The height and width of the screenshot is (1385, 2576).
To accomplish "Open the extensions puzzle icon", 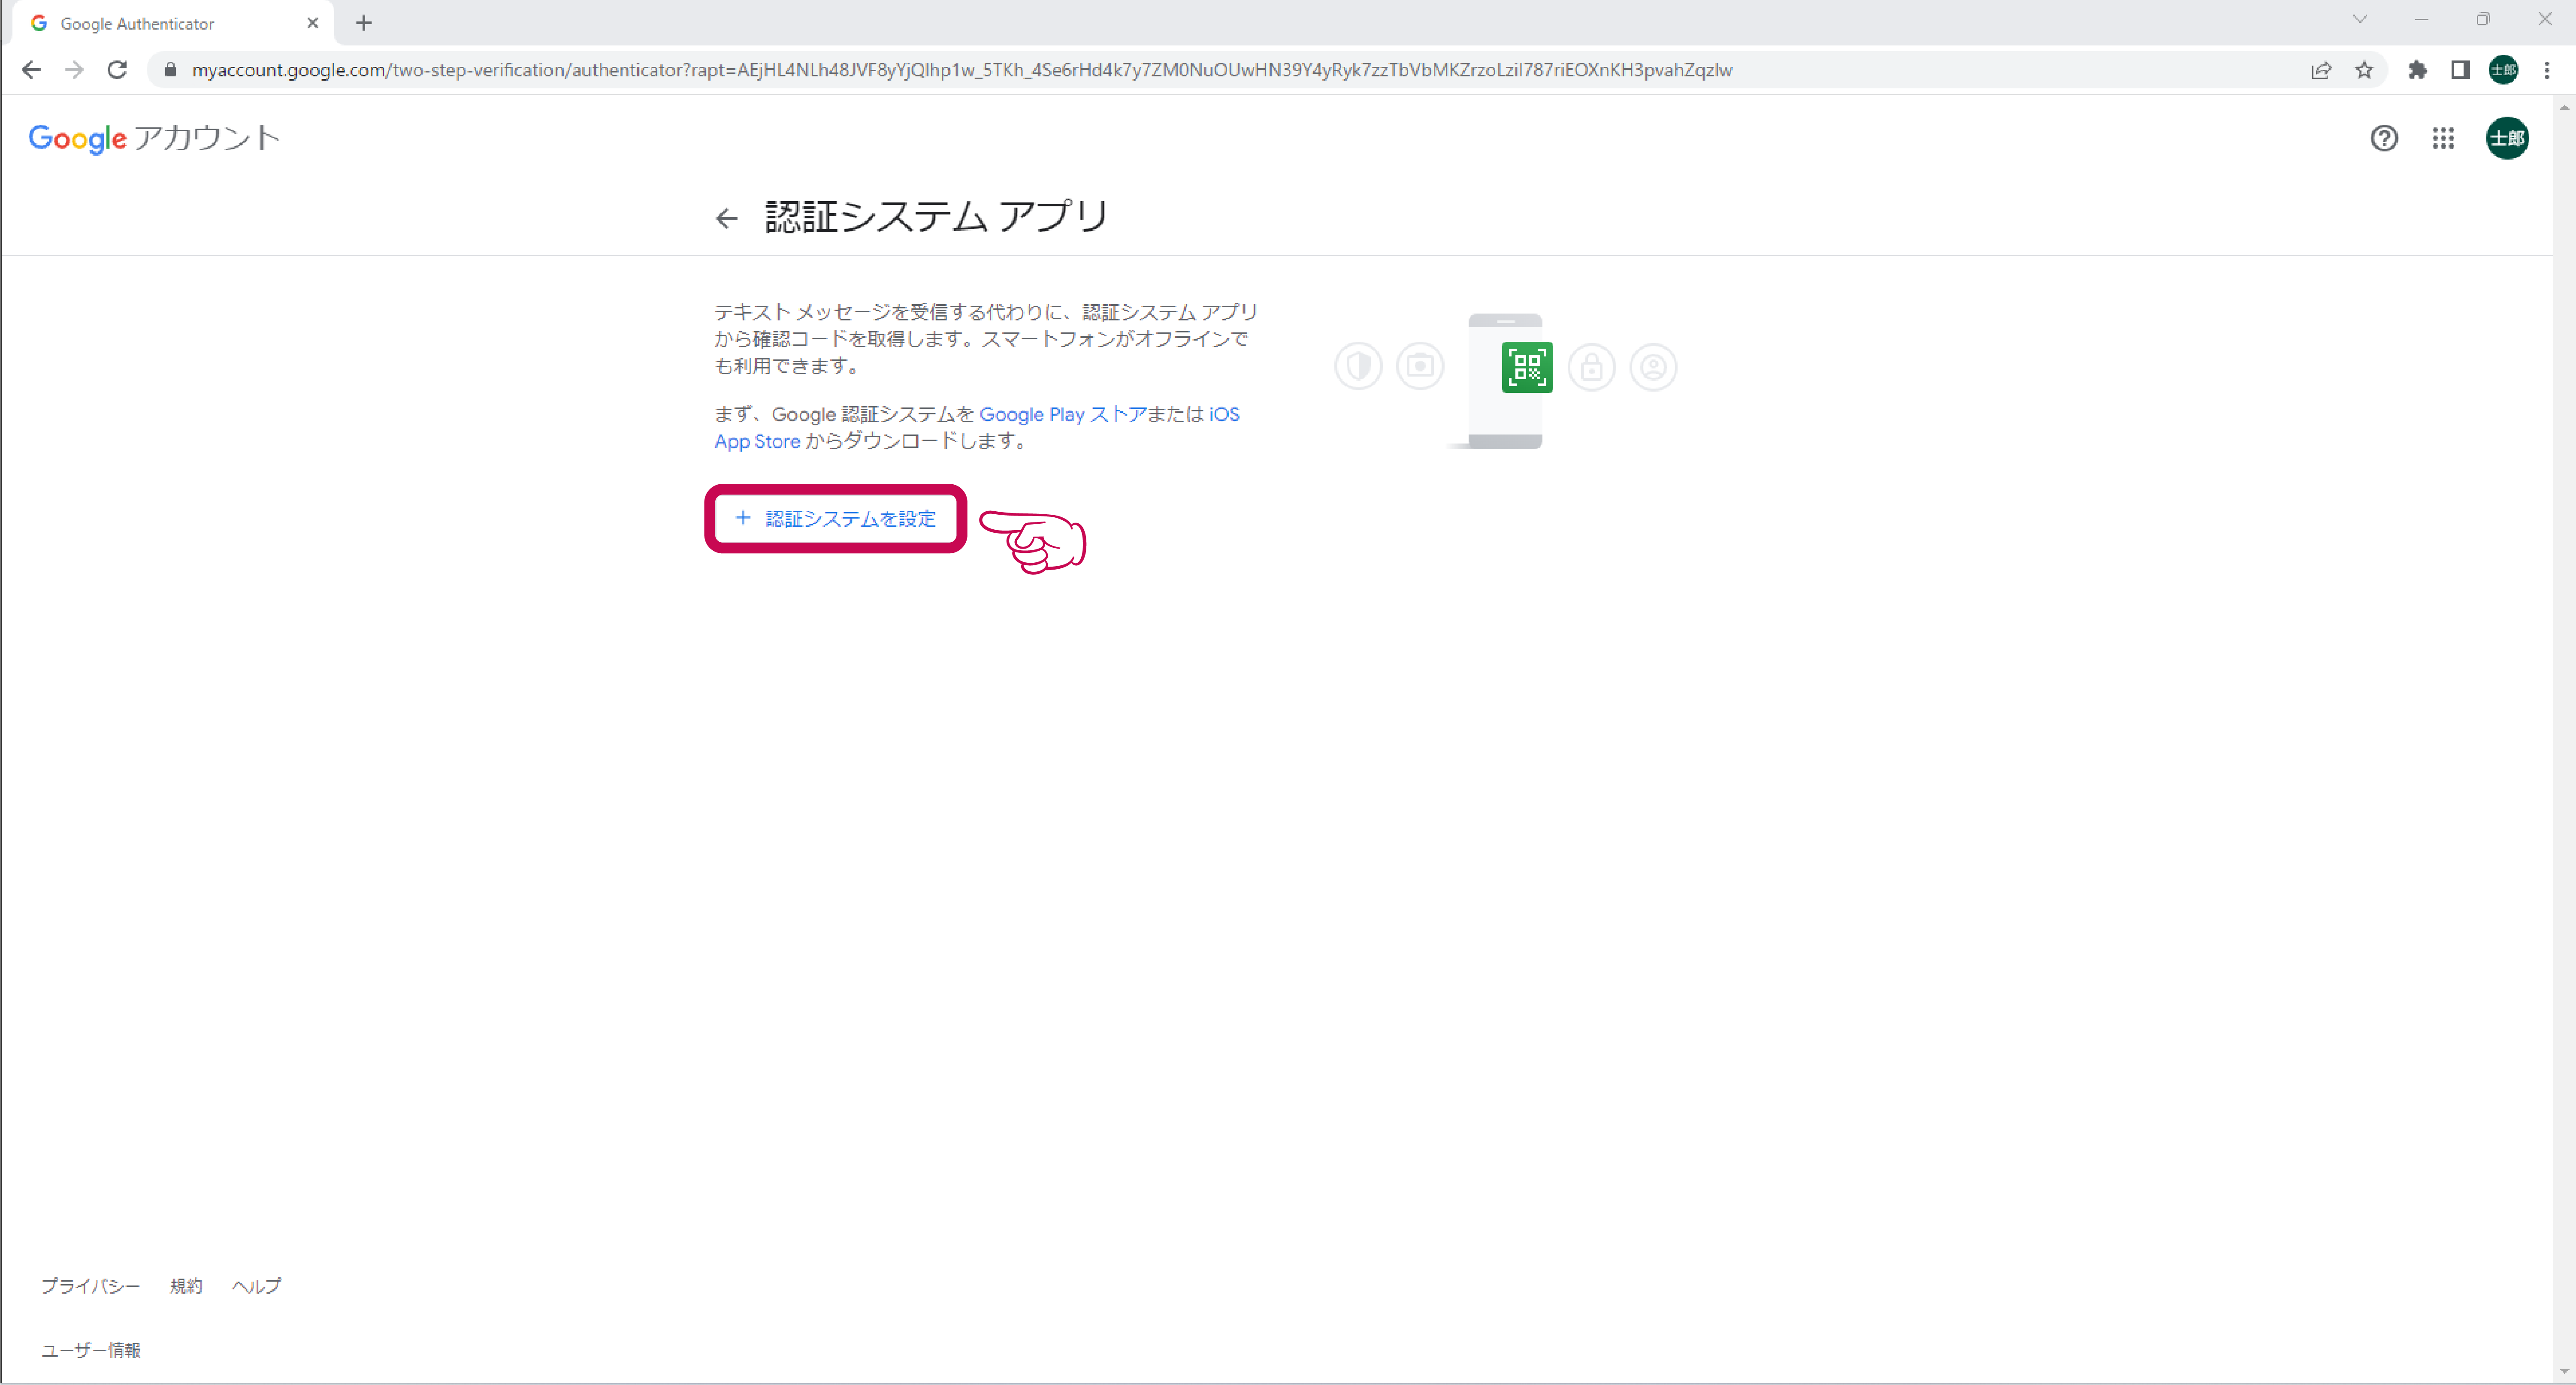I will pos(2417,70).
